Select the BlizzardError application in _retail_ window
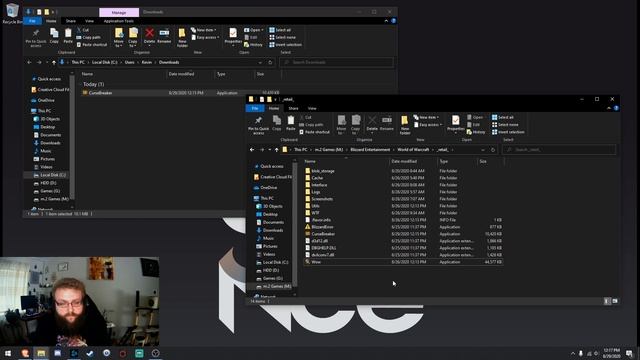 click(403, 227)
